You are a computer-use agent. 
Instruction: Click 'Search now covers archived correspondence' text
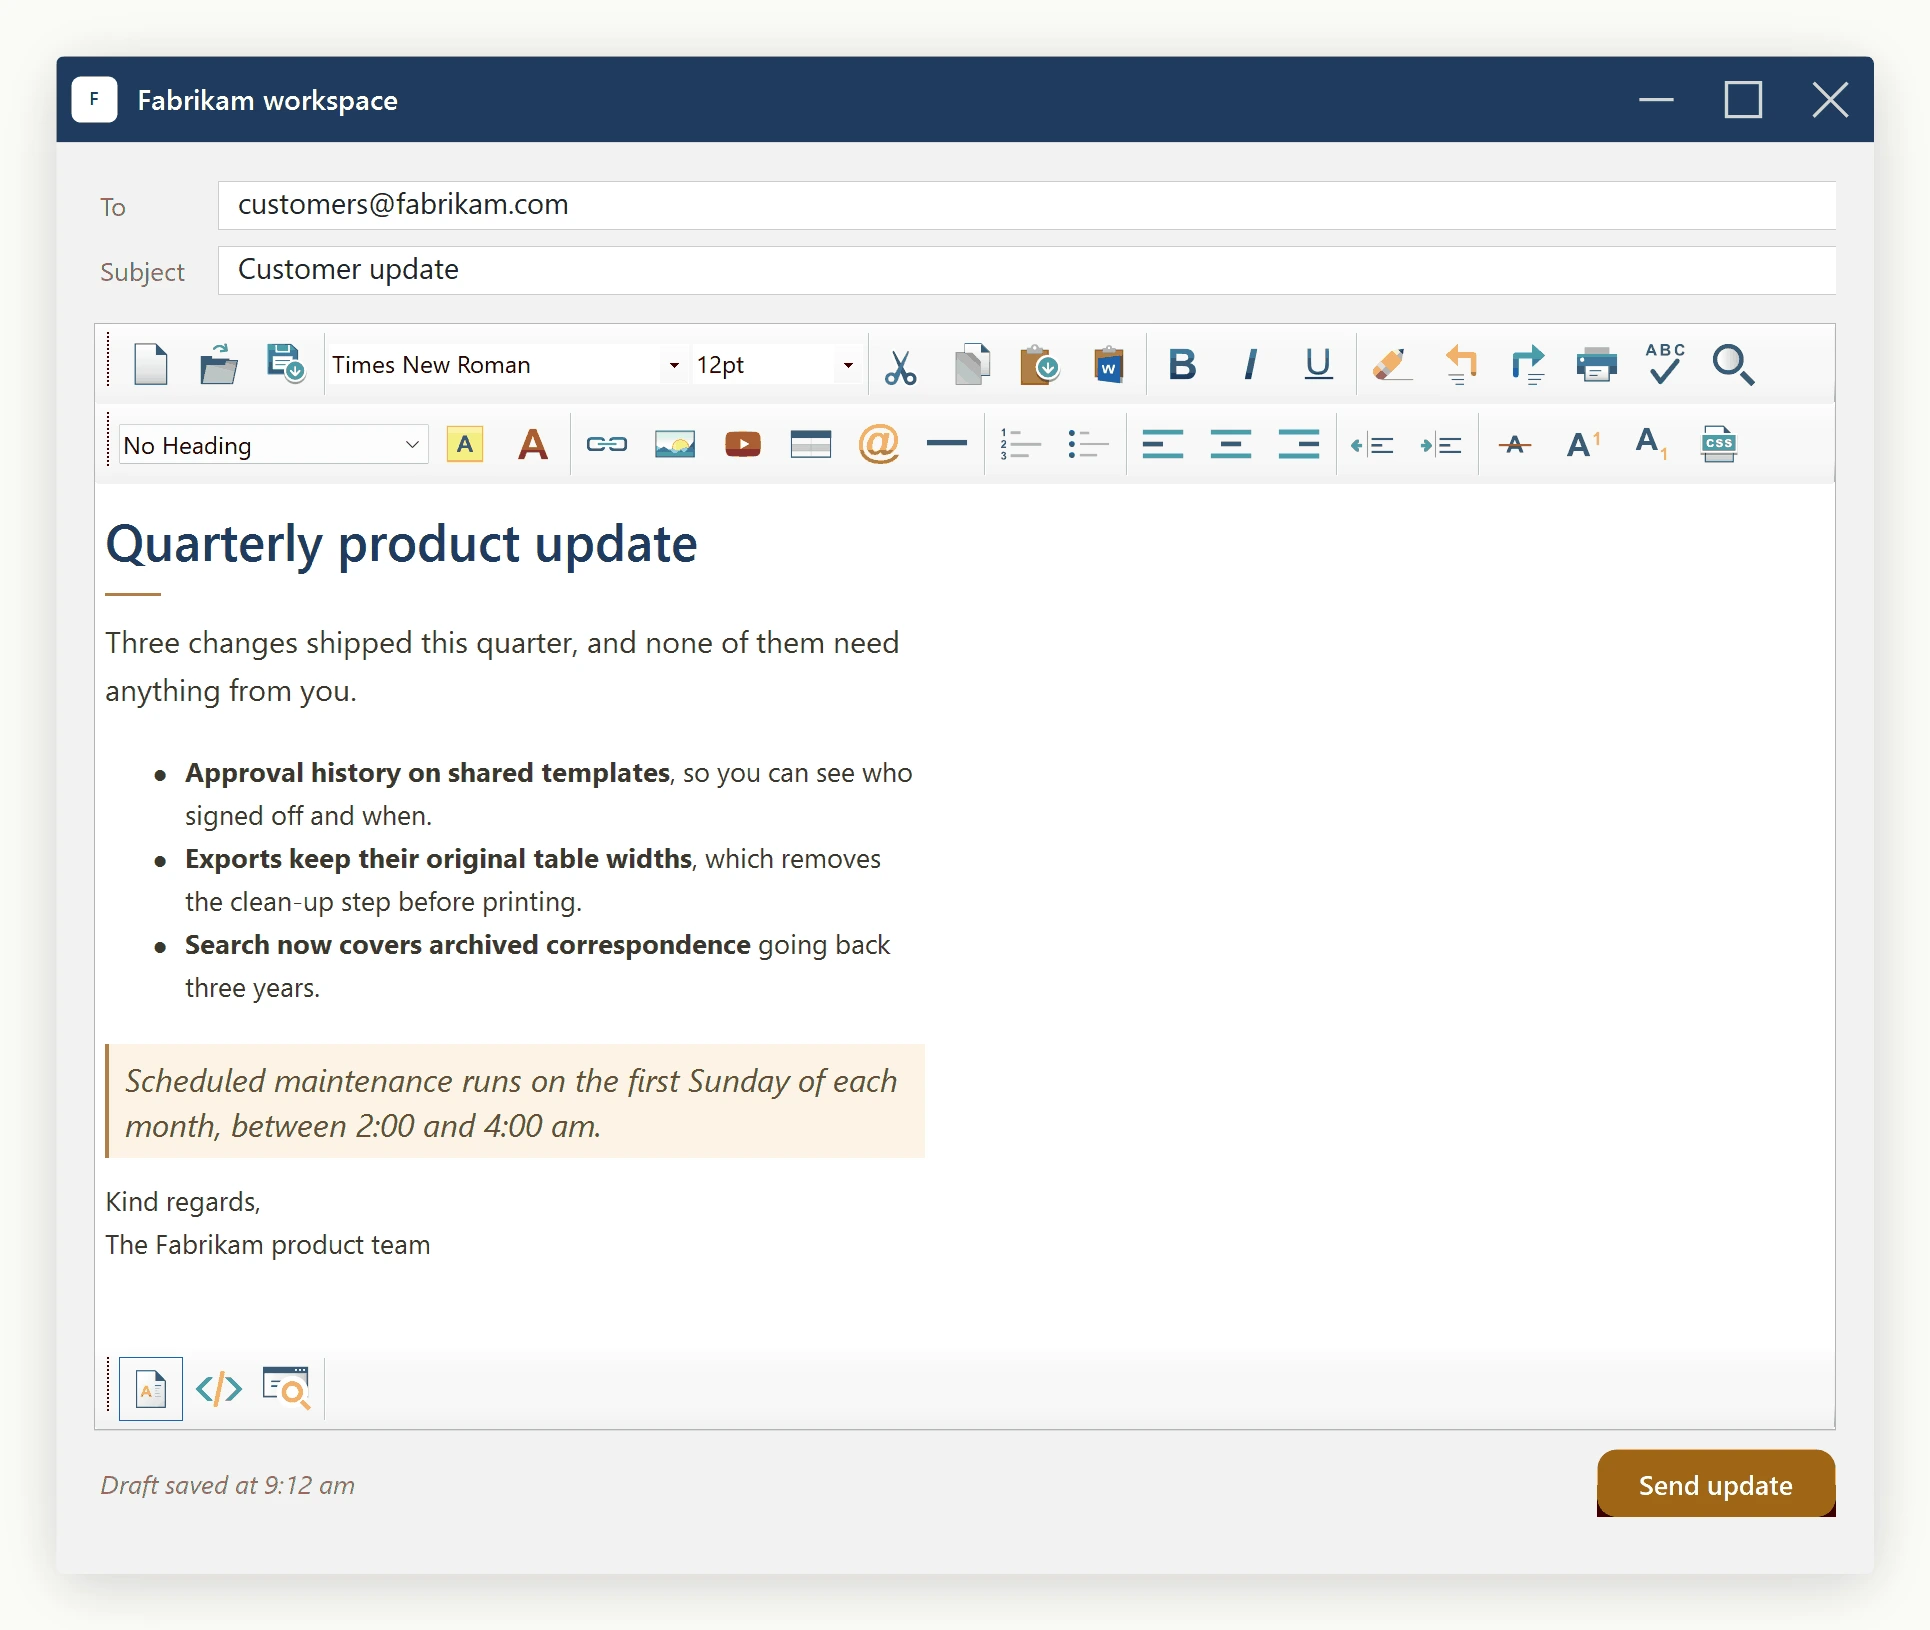[x=467, y=945]
